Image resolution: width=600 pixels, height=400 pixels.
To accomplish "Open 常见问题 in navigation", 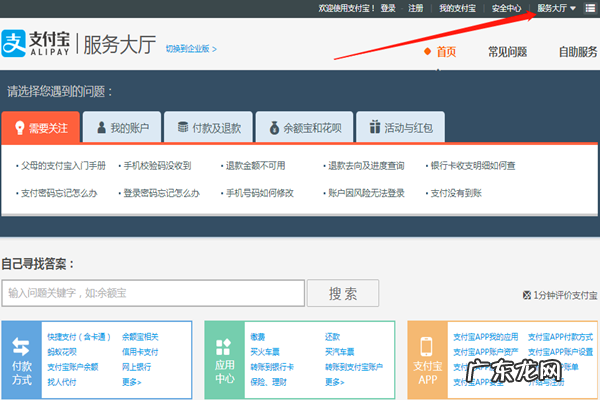I will point(507,52).
